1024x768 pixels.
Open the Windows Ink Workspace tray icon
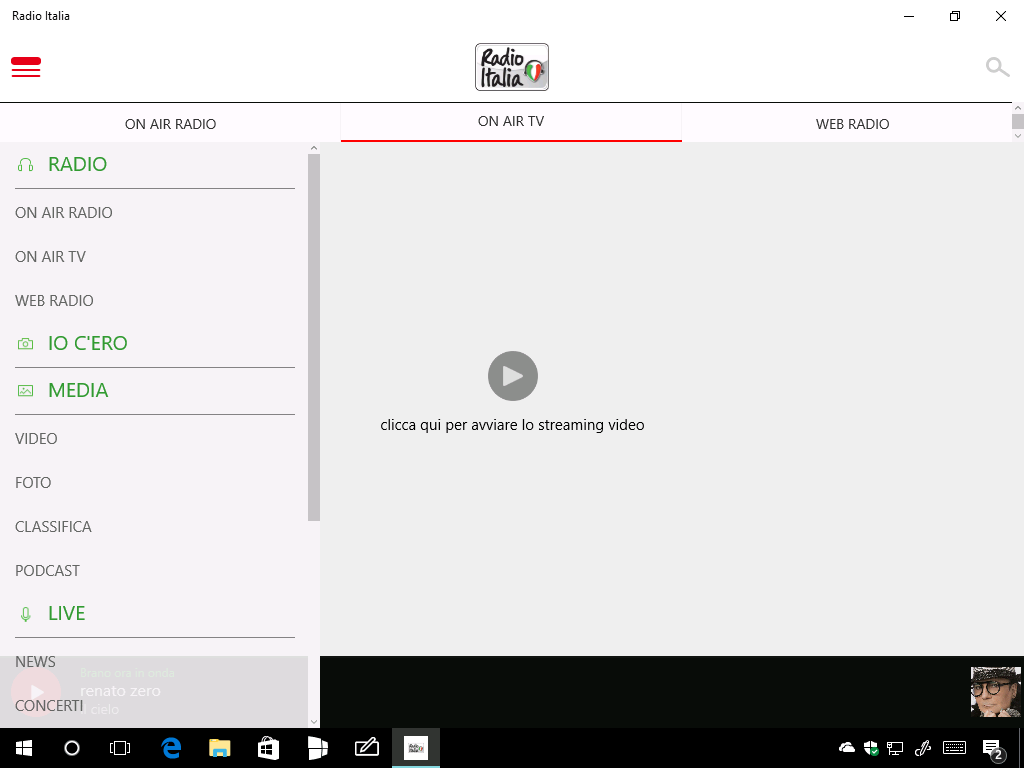(923, 748)
